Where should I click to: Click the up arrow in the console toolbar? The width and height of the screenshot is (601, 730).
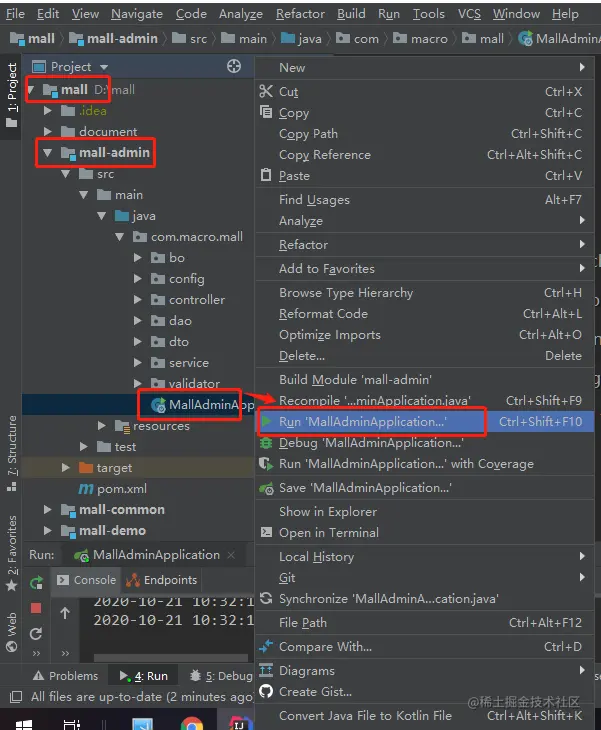[65, 613]
